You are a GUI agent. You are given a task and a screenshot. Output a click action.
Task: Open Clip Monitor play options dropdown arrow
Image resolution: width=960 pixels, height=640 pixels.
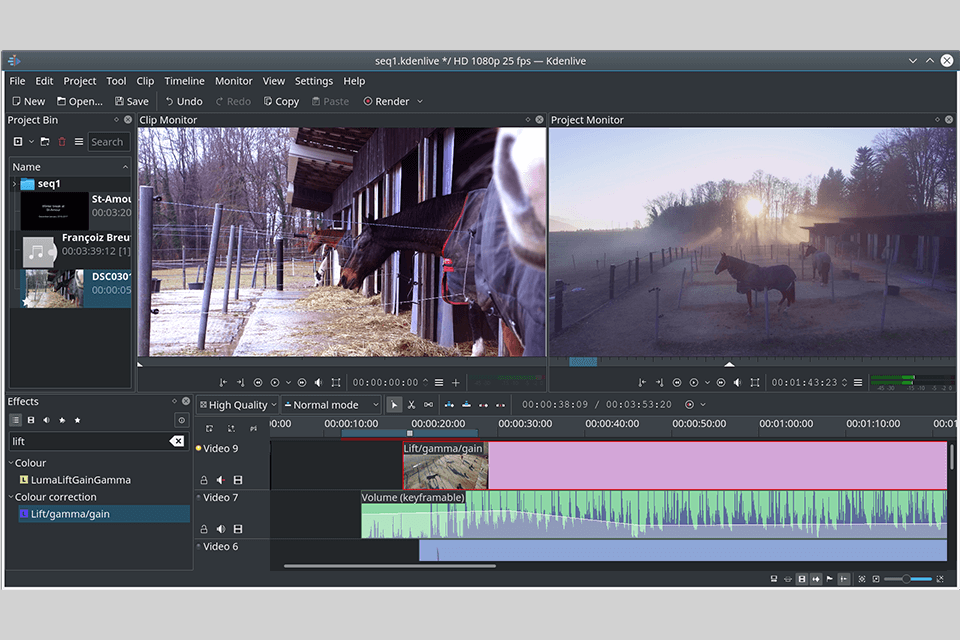click(288, 383)
